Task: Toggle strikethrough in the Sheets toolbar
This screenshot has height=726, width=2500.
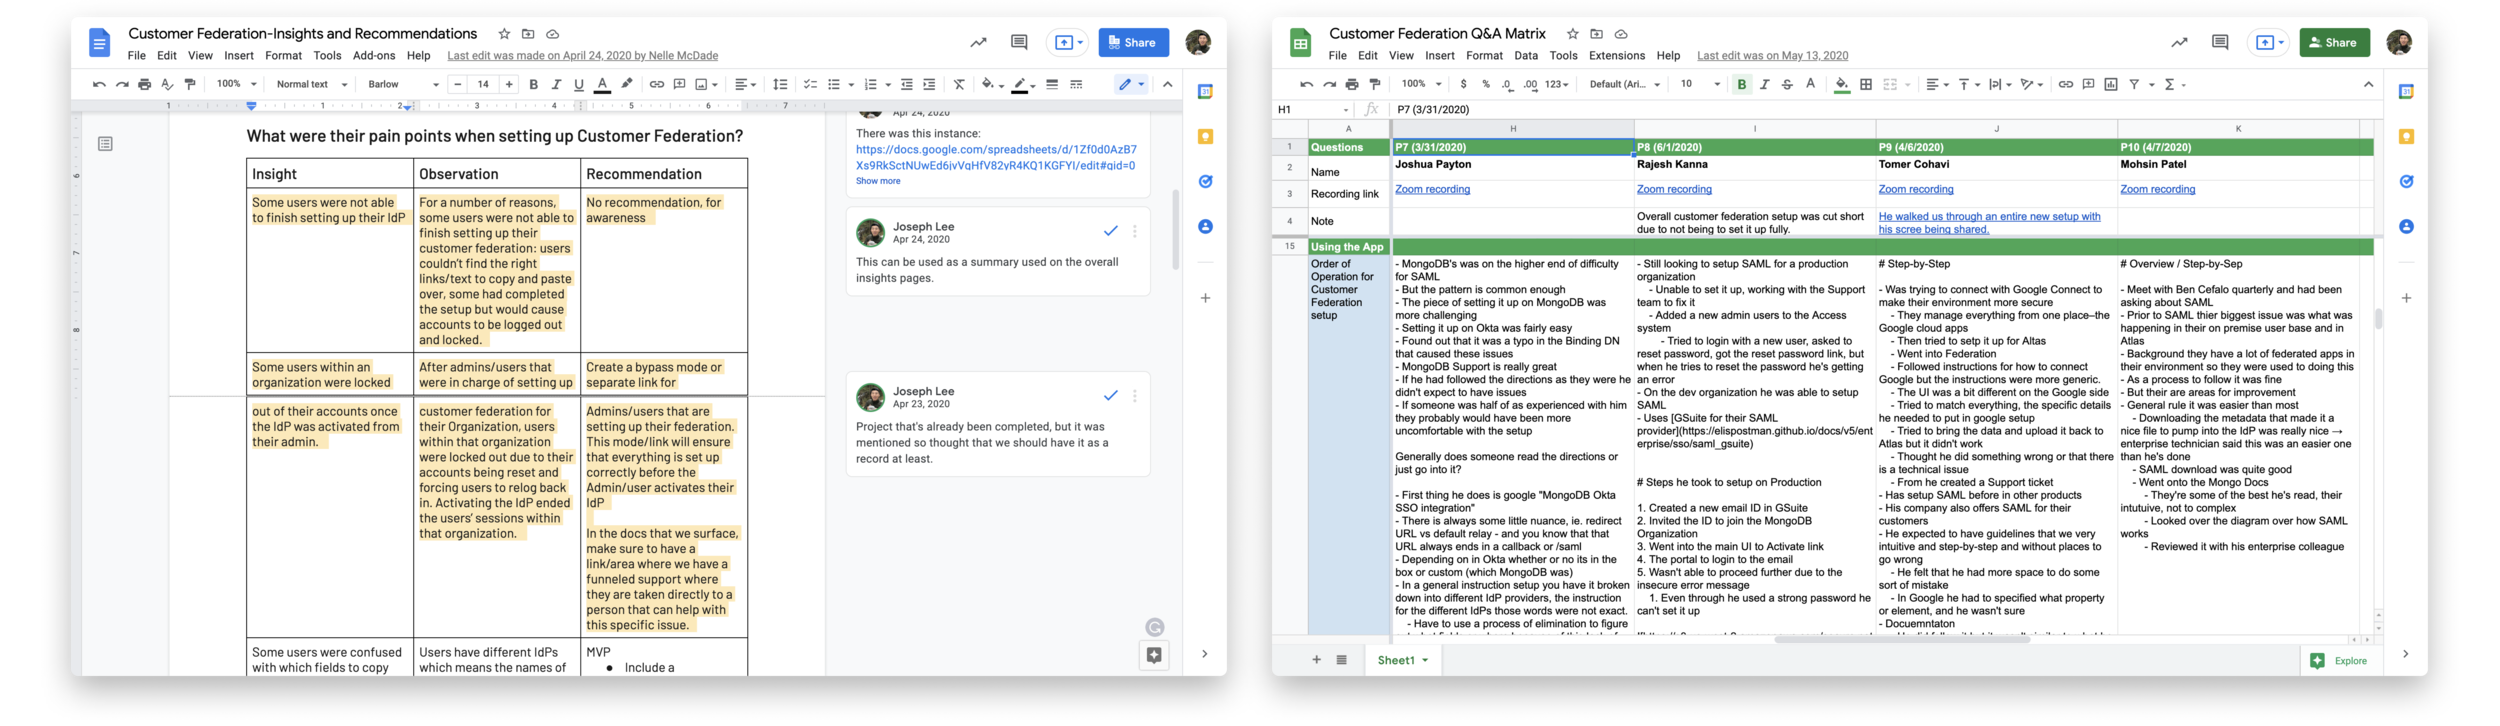Action: pos(1787,84)
